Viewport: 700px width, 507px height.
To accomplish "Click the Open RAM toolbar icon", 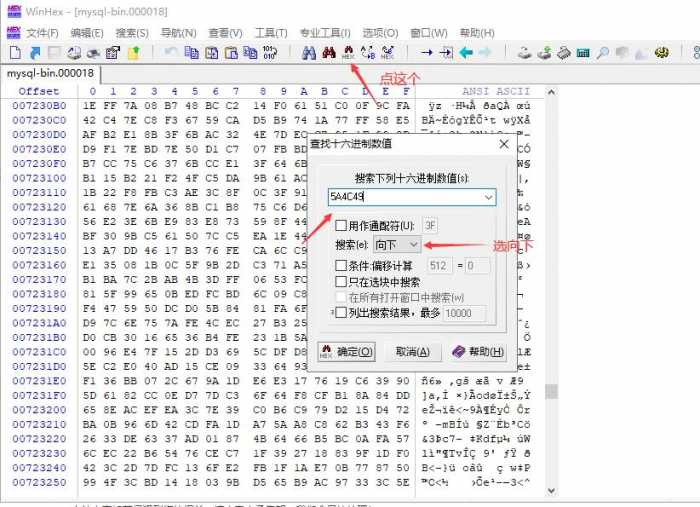I will pos(564,53).
